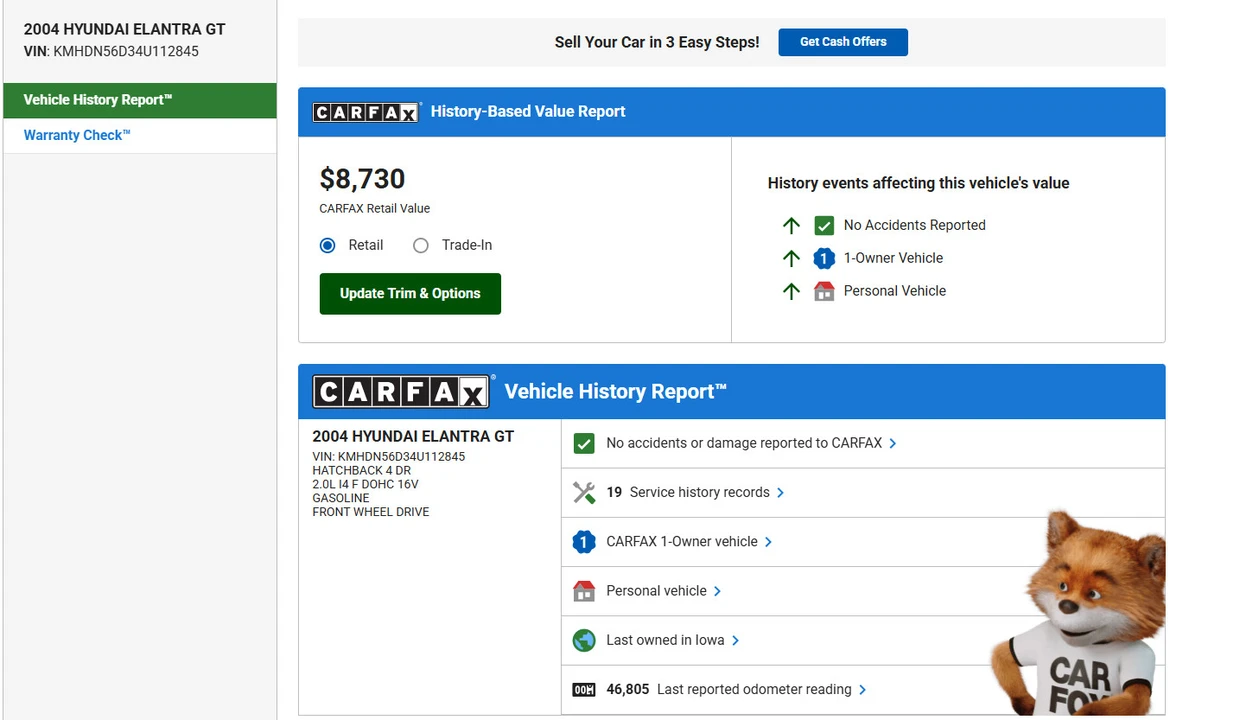The width and height of the screenshot is (1240, 720).
Task: Click the 1-Owner Vehicle value event text
Action: point(893,258)
